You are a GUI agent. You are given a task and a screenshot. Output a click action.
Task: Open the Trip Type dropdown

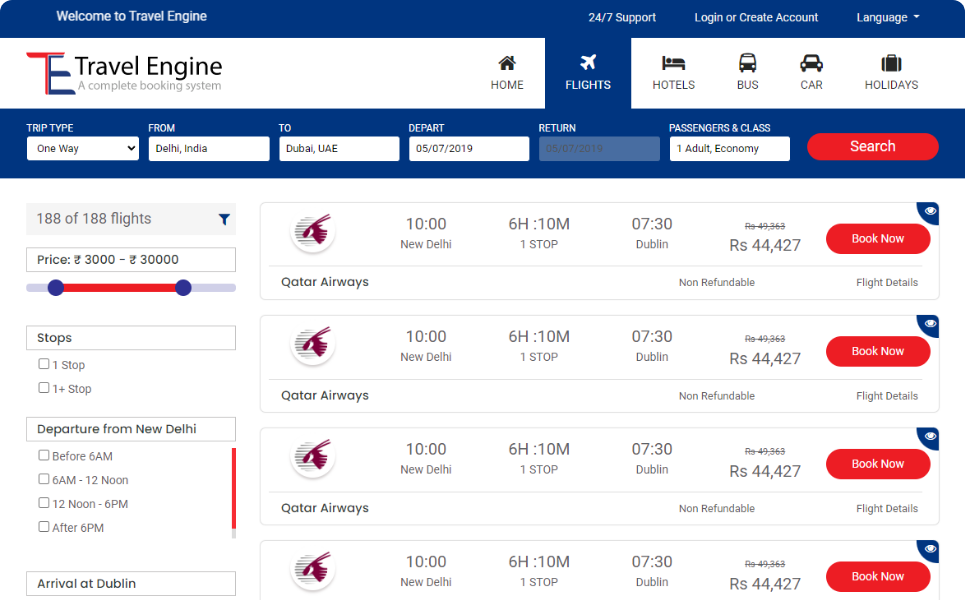pos(83,149)
